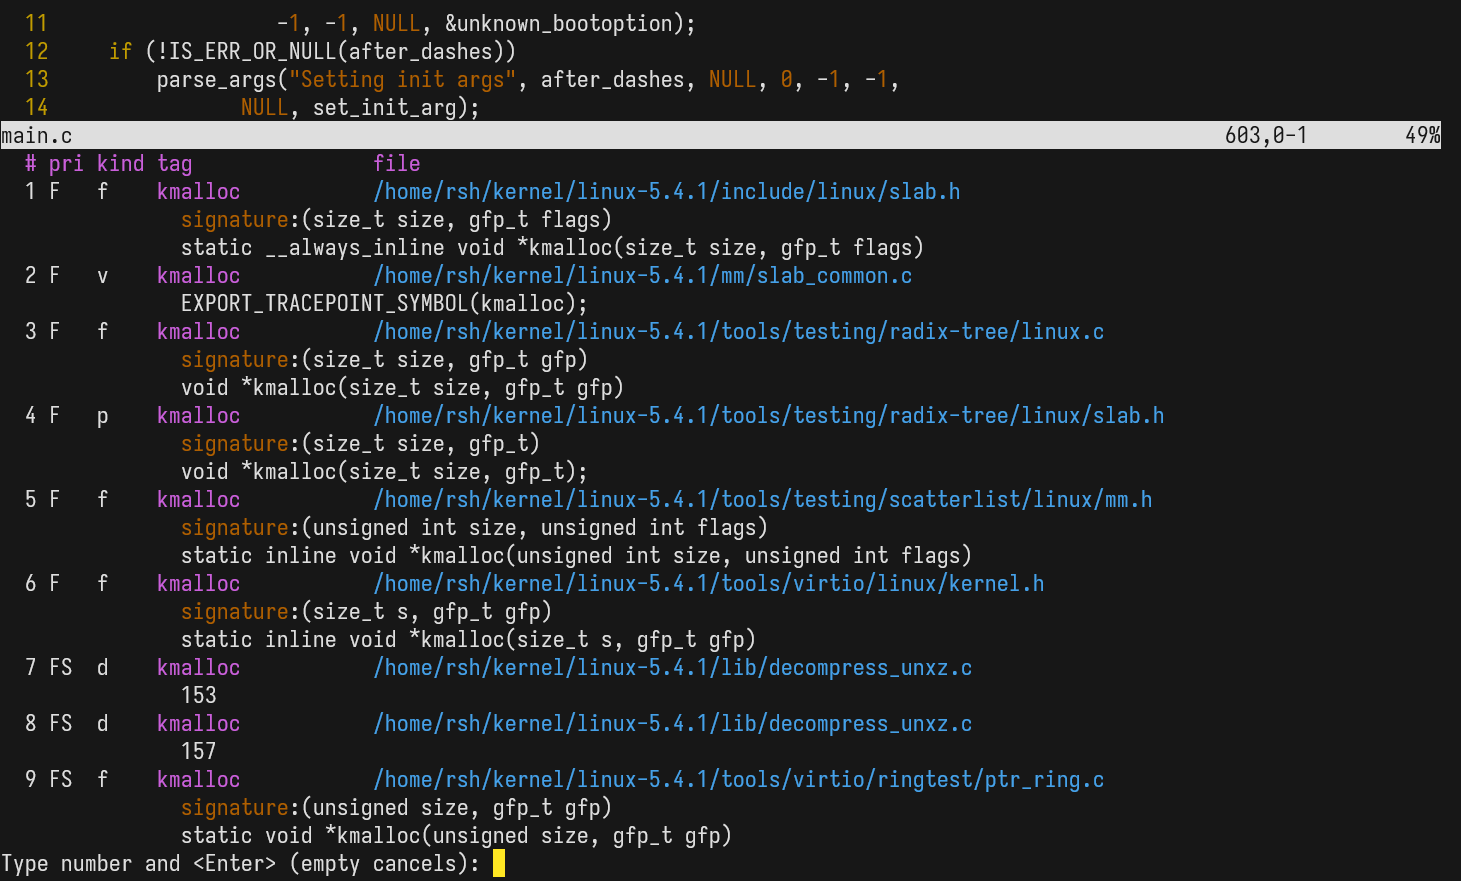Open the mm/slab_common.c file path
This screenshot has width=1461, height=881.
pos(642,275)
